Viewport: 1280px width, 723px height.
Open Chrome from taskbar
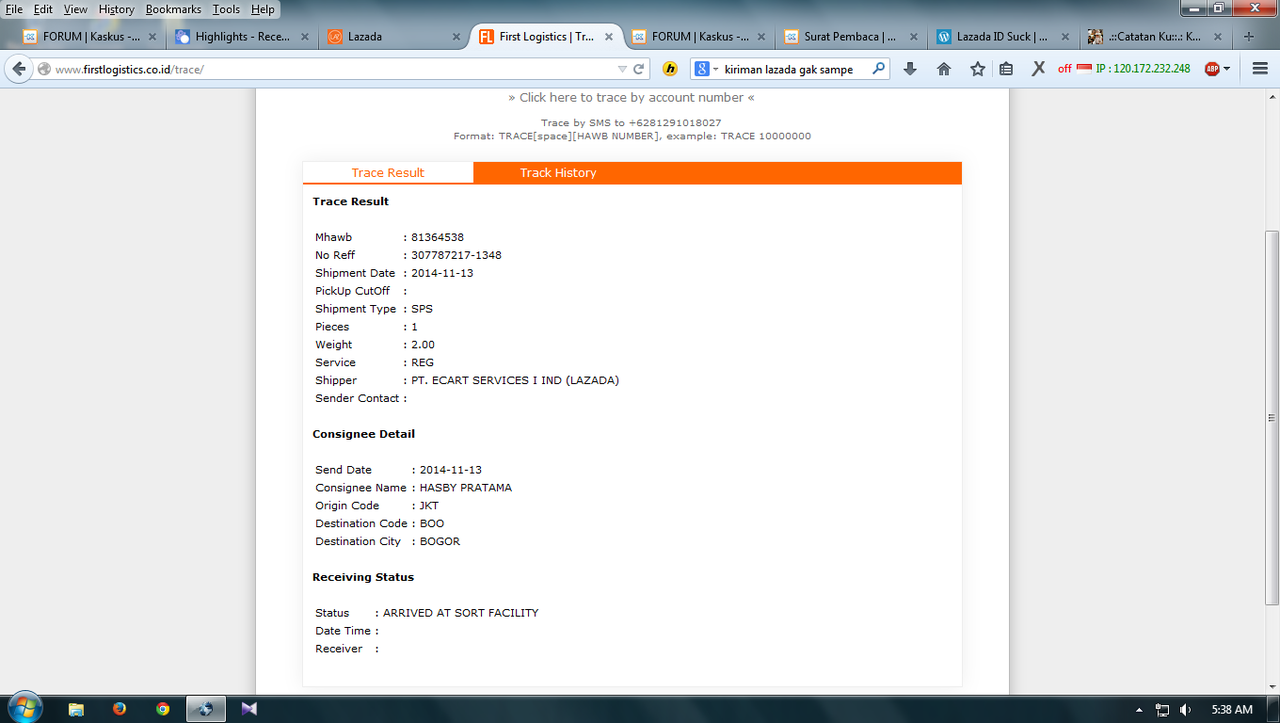tap(163, 709)
